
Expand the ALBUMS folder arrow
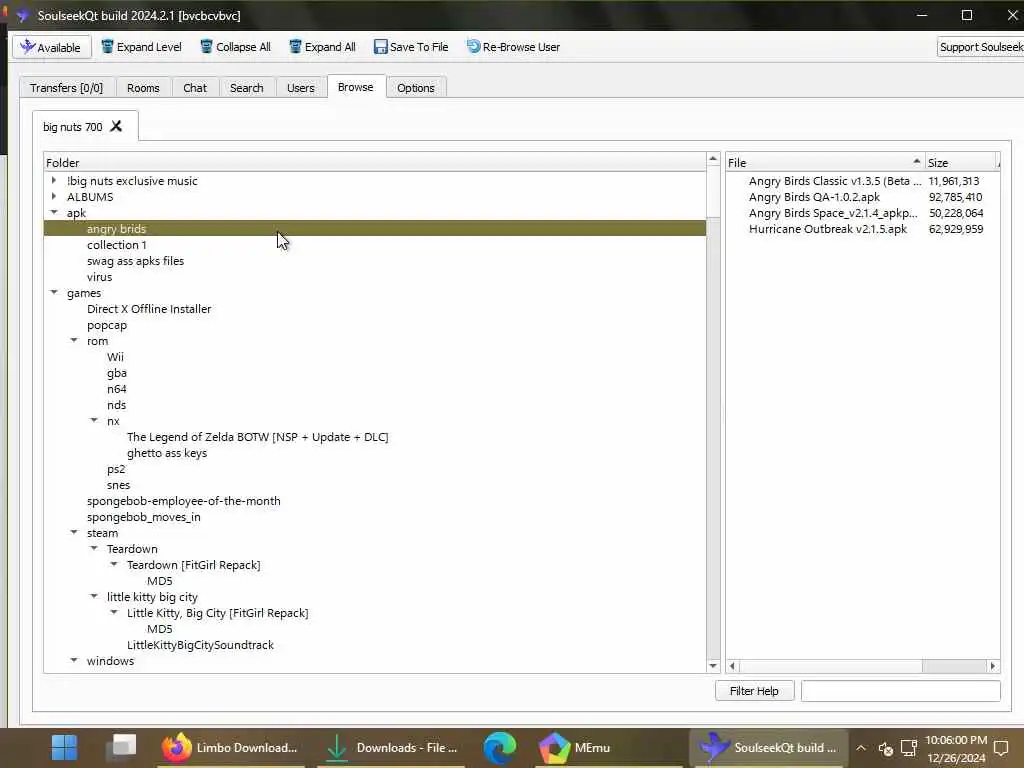click(x=54, y=196)
